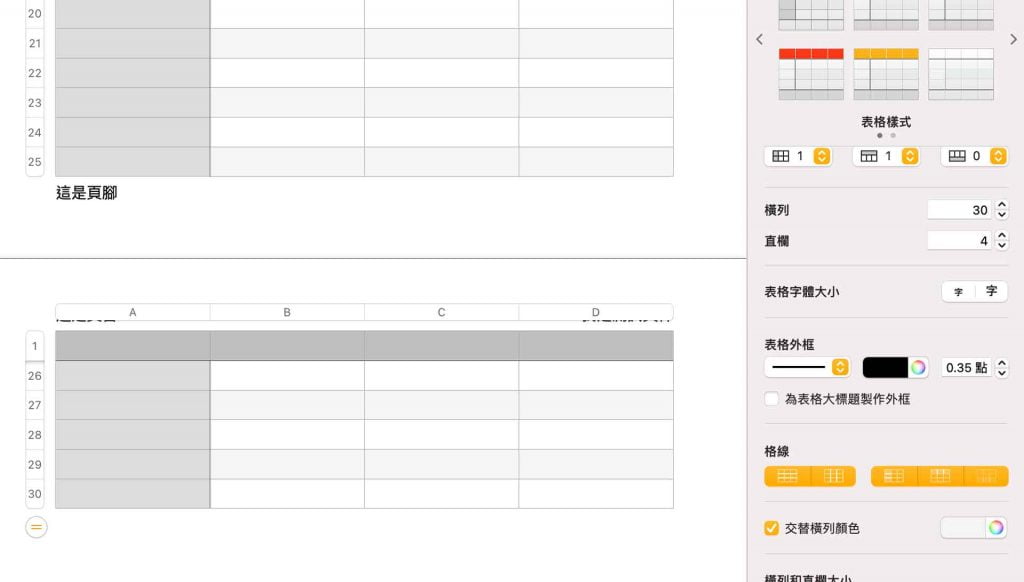Click the 橫列 row count field
The width and height of the screenshot is (1024, 582).
click(x=959, y=210)
